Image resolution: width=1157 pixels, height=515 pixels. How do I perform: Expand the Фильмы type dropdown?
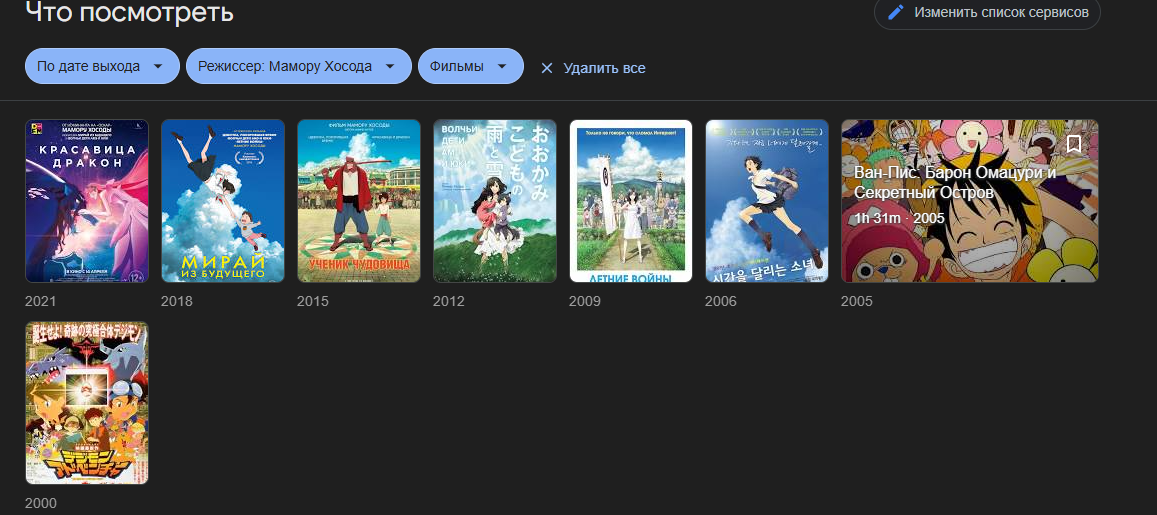(x=471, y=66)
